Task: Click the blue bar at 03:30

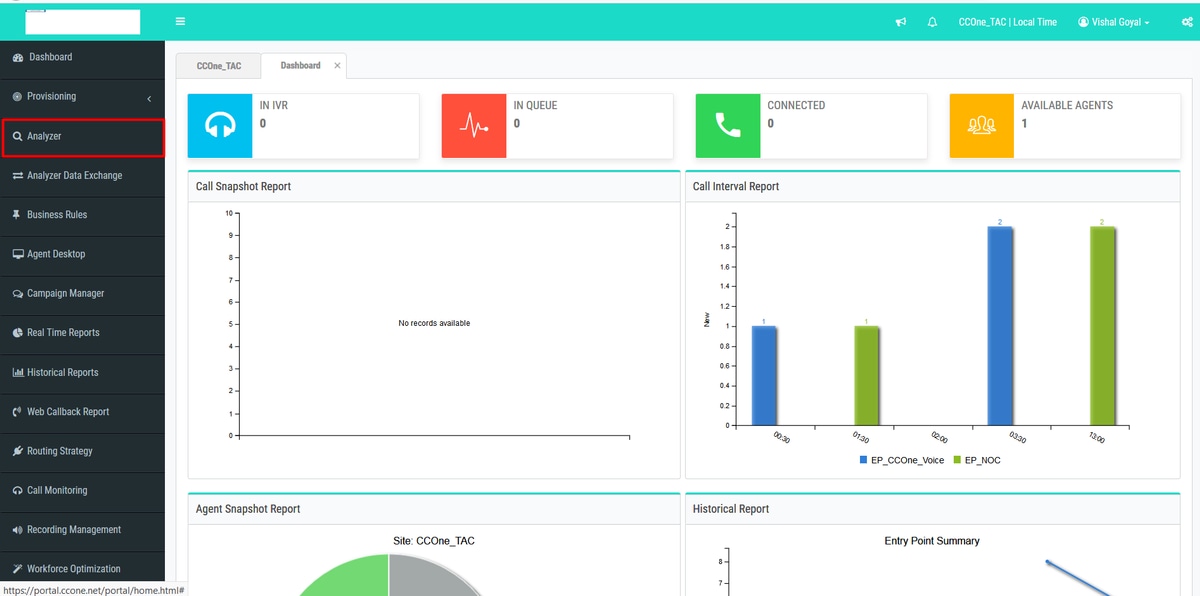Action: (1000, 326)
